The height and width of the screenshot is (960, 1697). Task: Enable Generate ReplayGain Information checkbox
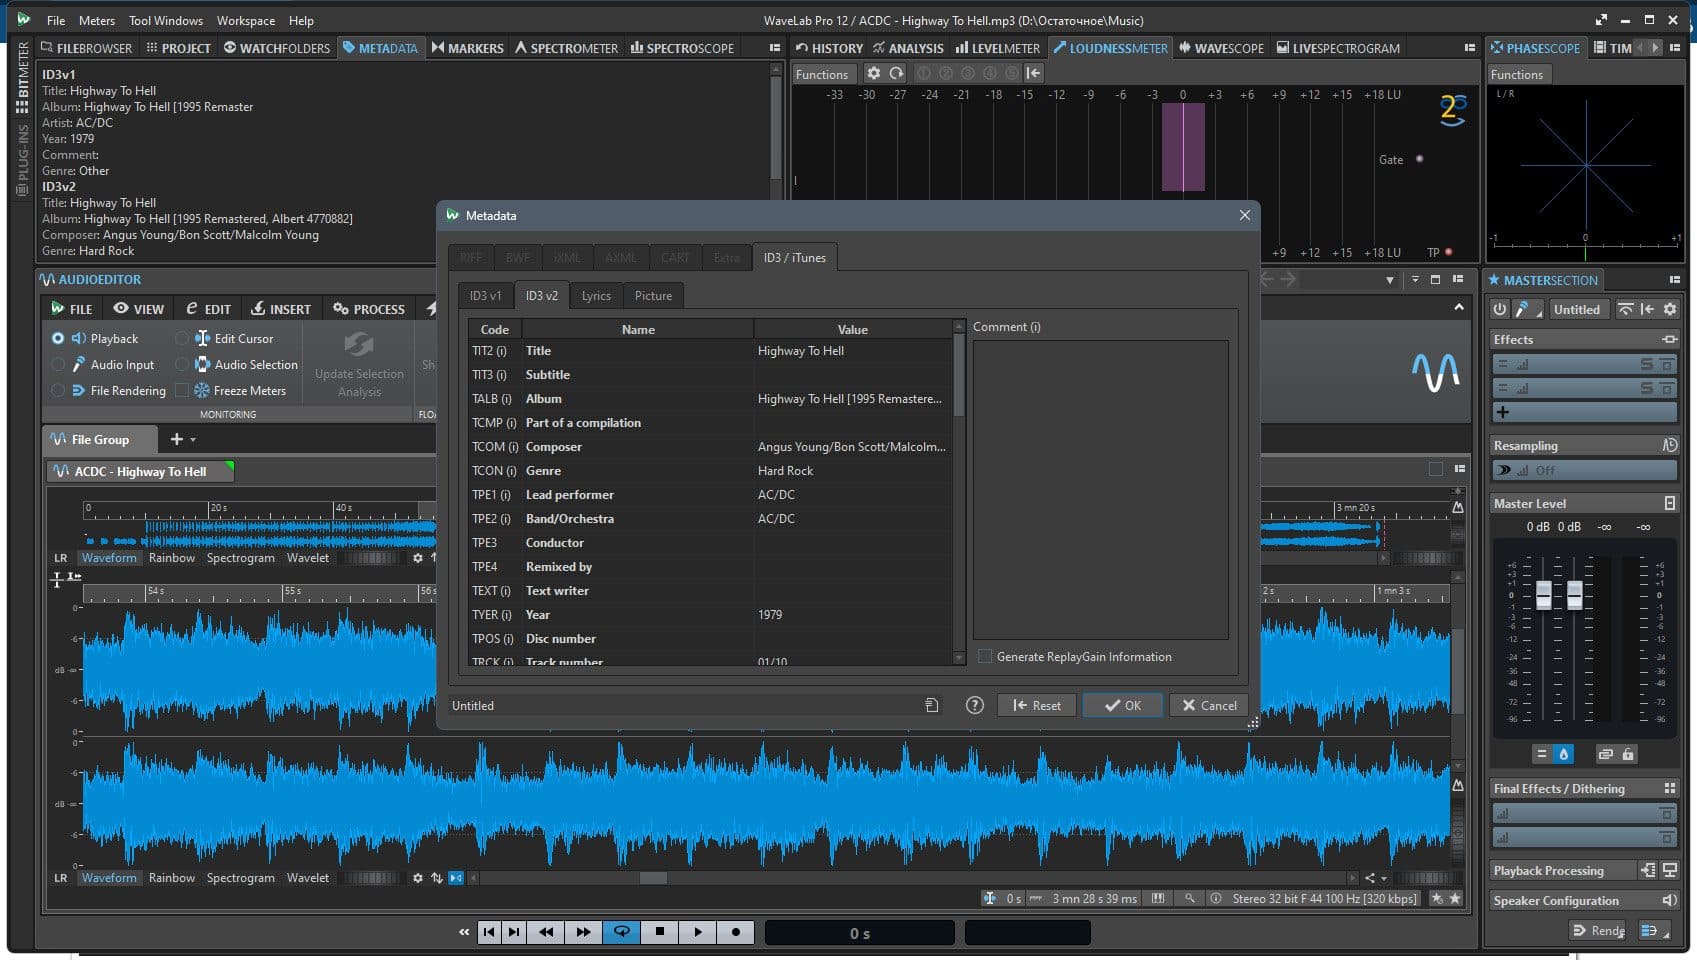pos(986,657)
